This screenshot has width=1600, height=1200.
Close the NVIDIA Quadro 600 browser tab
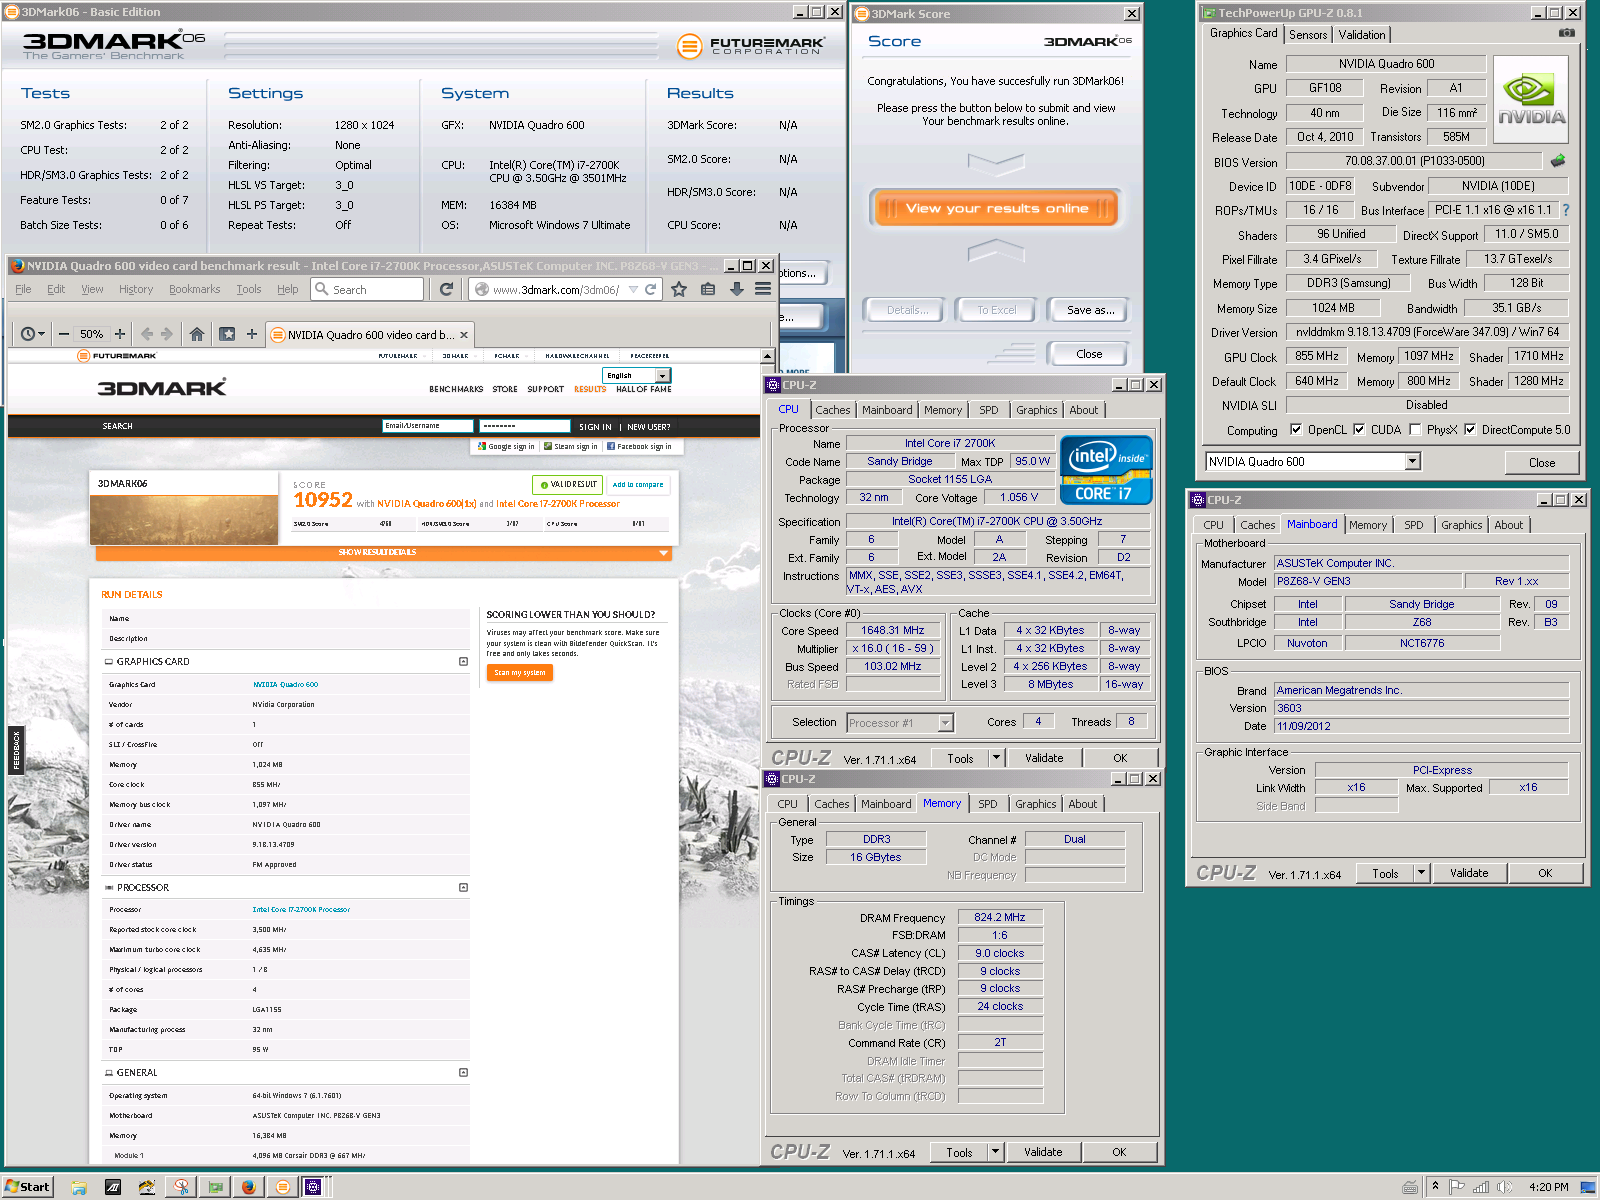click(x=464, y=335)
